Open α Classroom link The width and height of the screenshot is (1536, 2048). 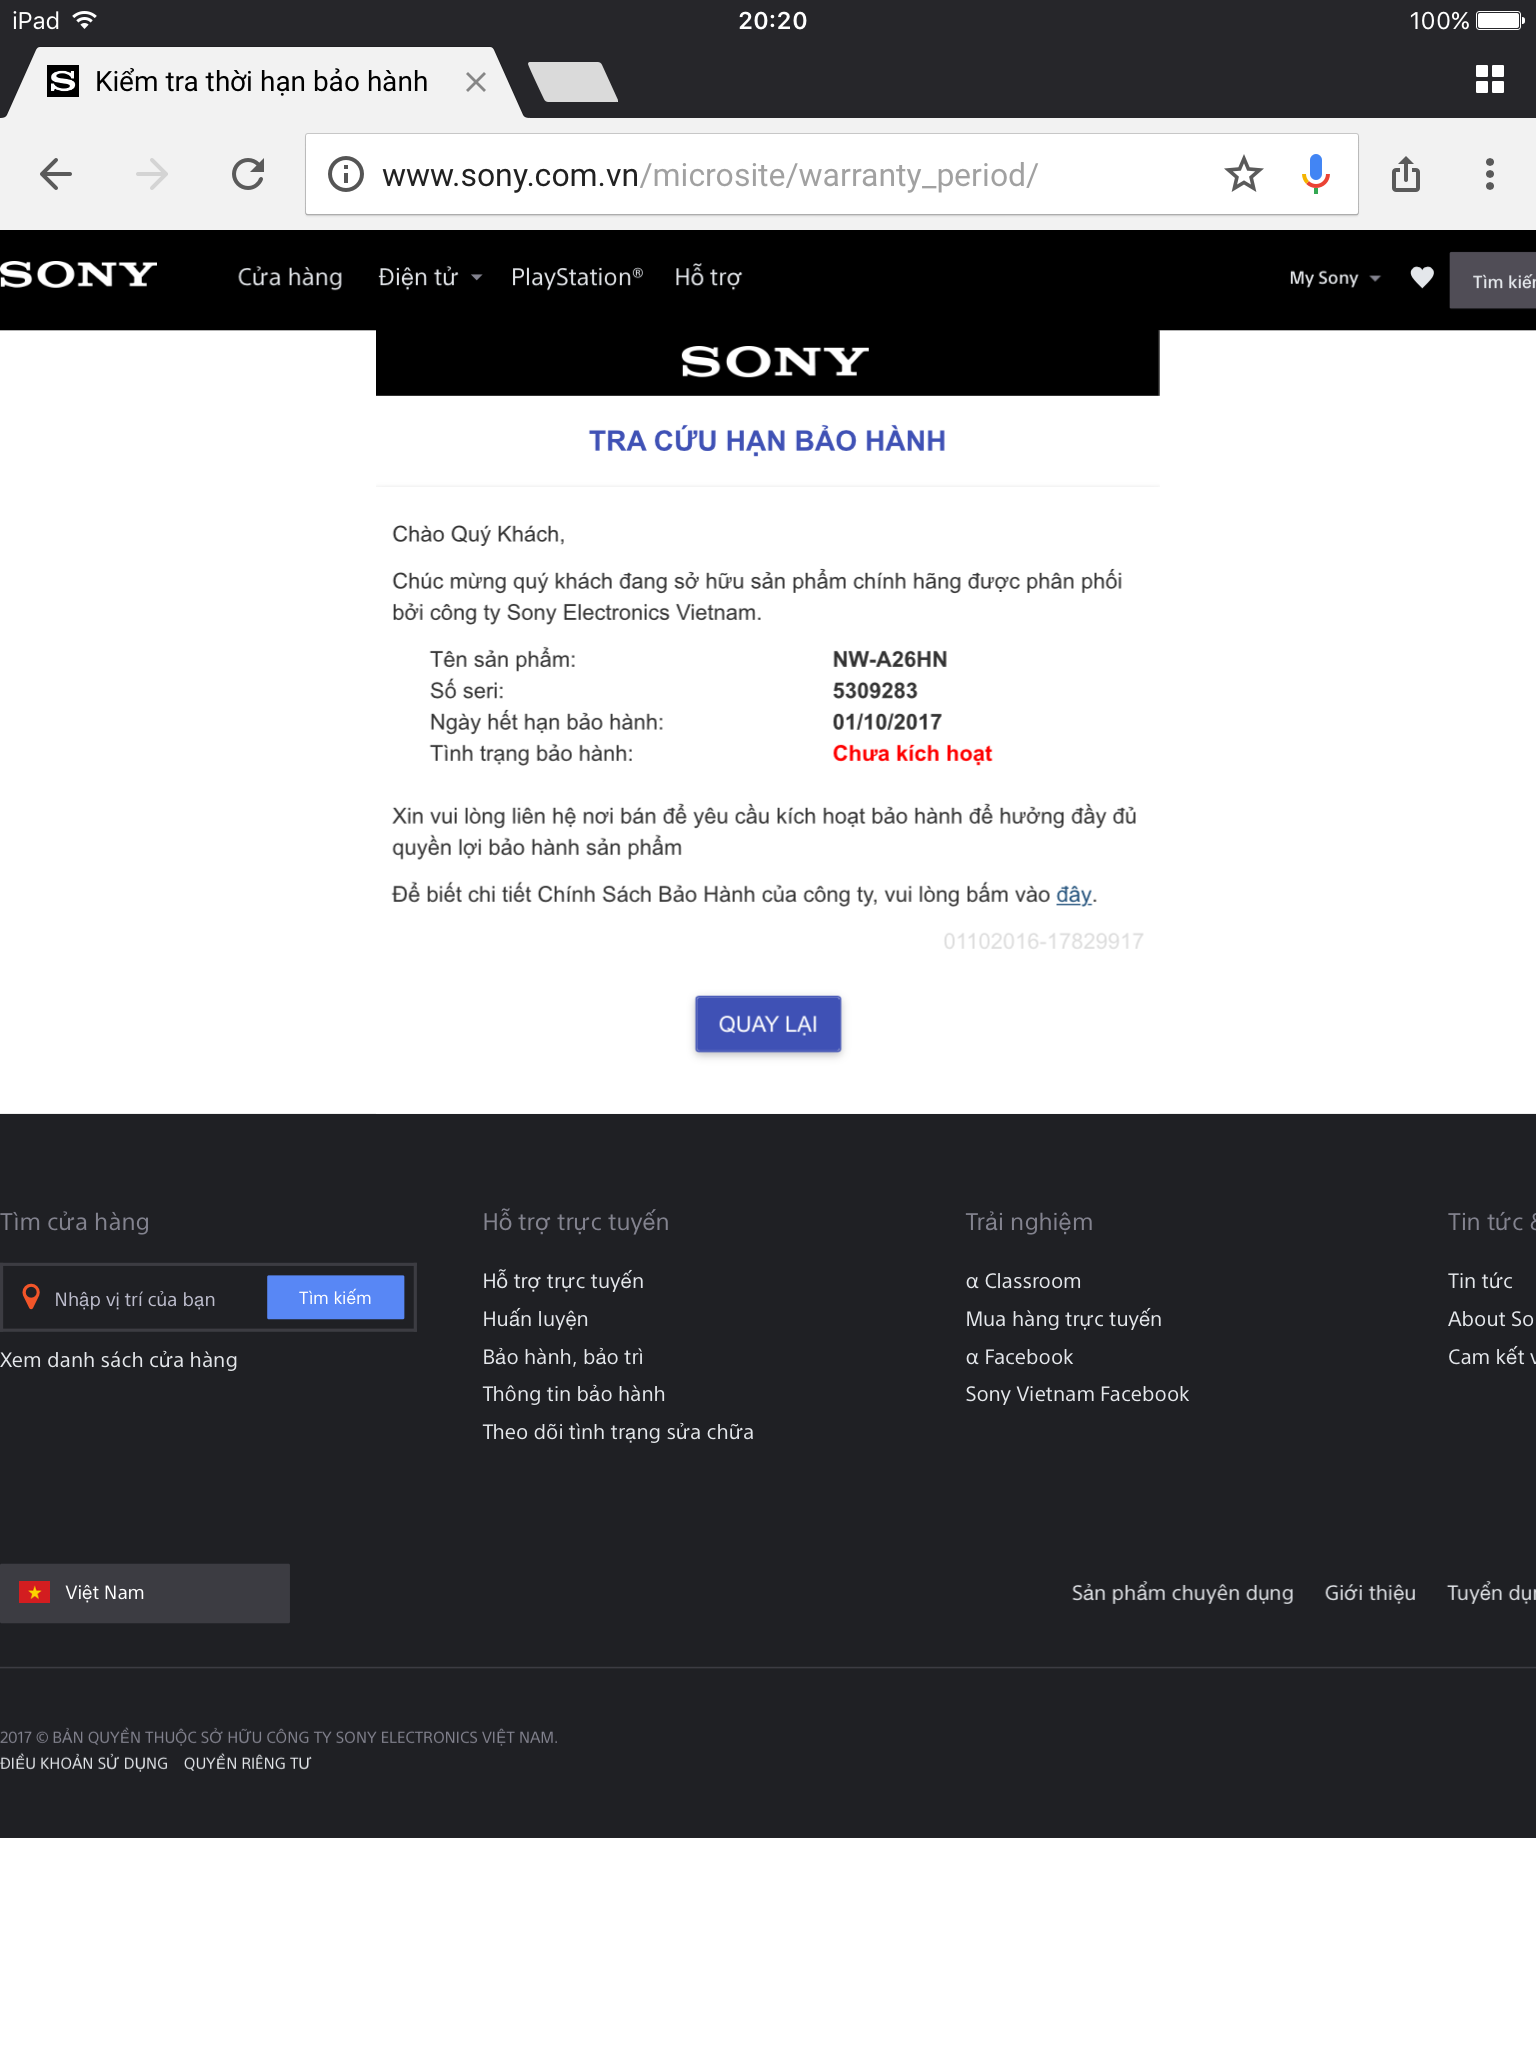1023,1281
